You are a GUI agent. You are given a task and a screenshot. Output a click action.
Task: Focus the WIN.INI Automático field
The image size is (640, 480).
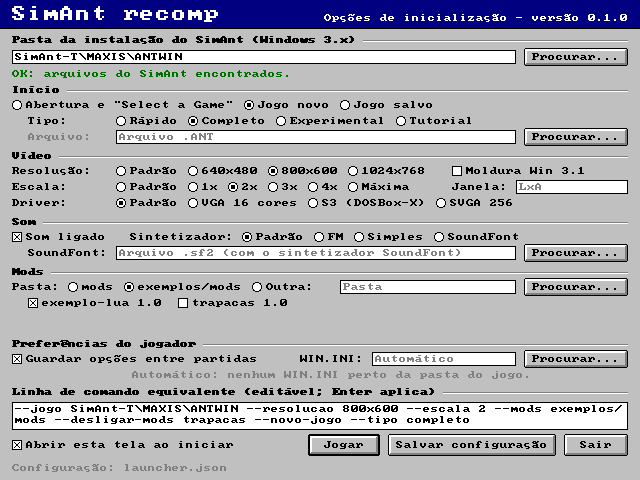point(444,359)
